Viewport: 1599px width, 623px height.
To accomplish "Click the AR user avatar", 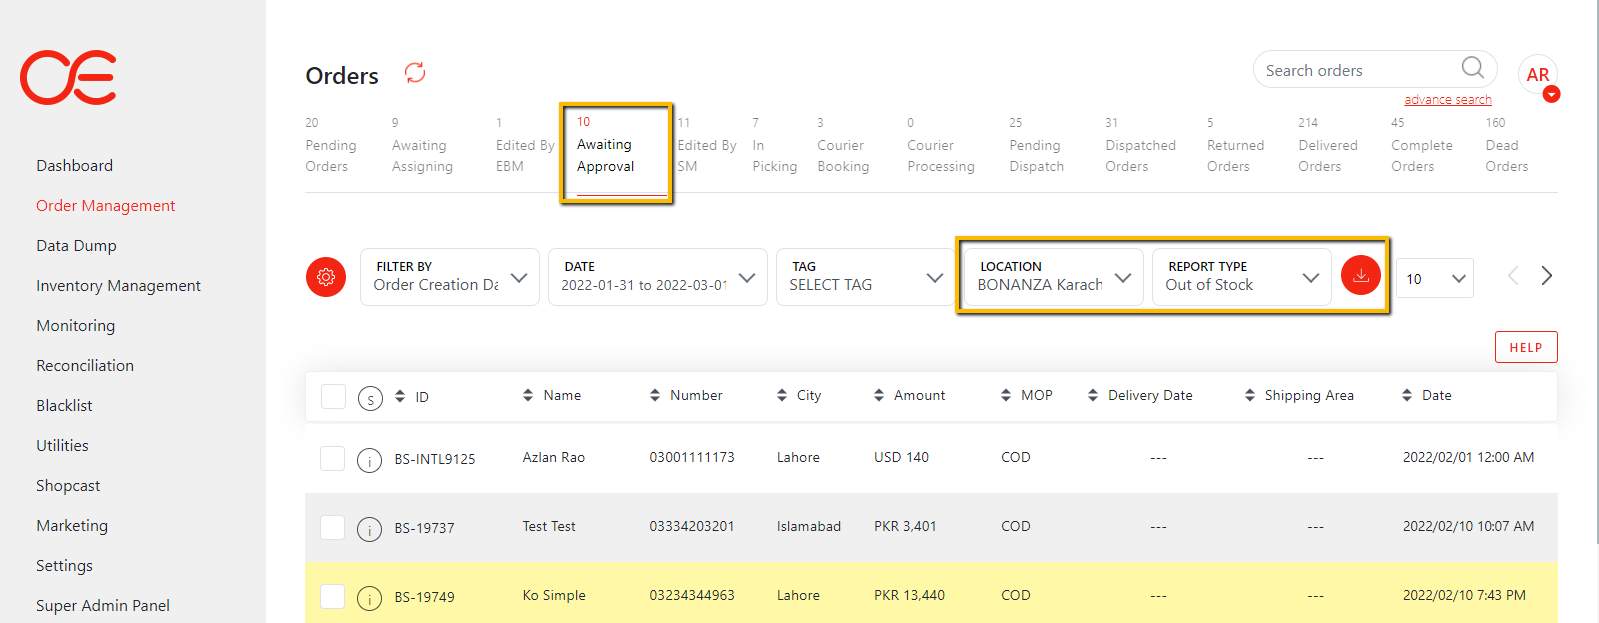I will click(x=1537, y=75).
